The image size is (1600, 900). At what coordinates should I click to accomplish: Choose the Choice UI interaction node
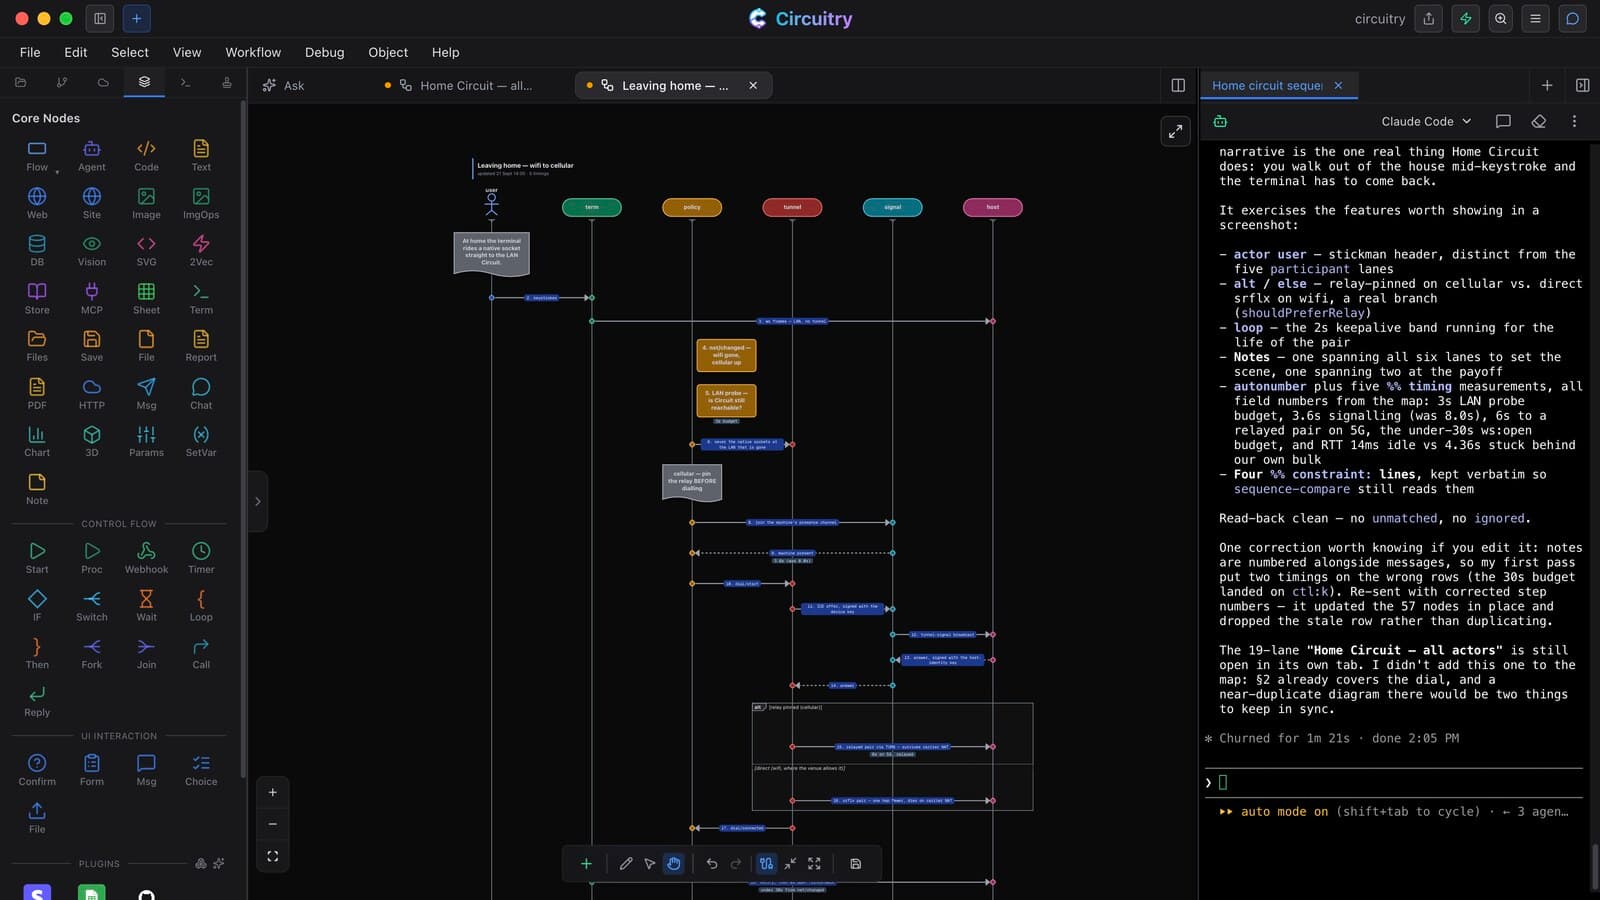(x=201, y=769)
